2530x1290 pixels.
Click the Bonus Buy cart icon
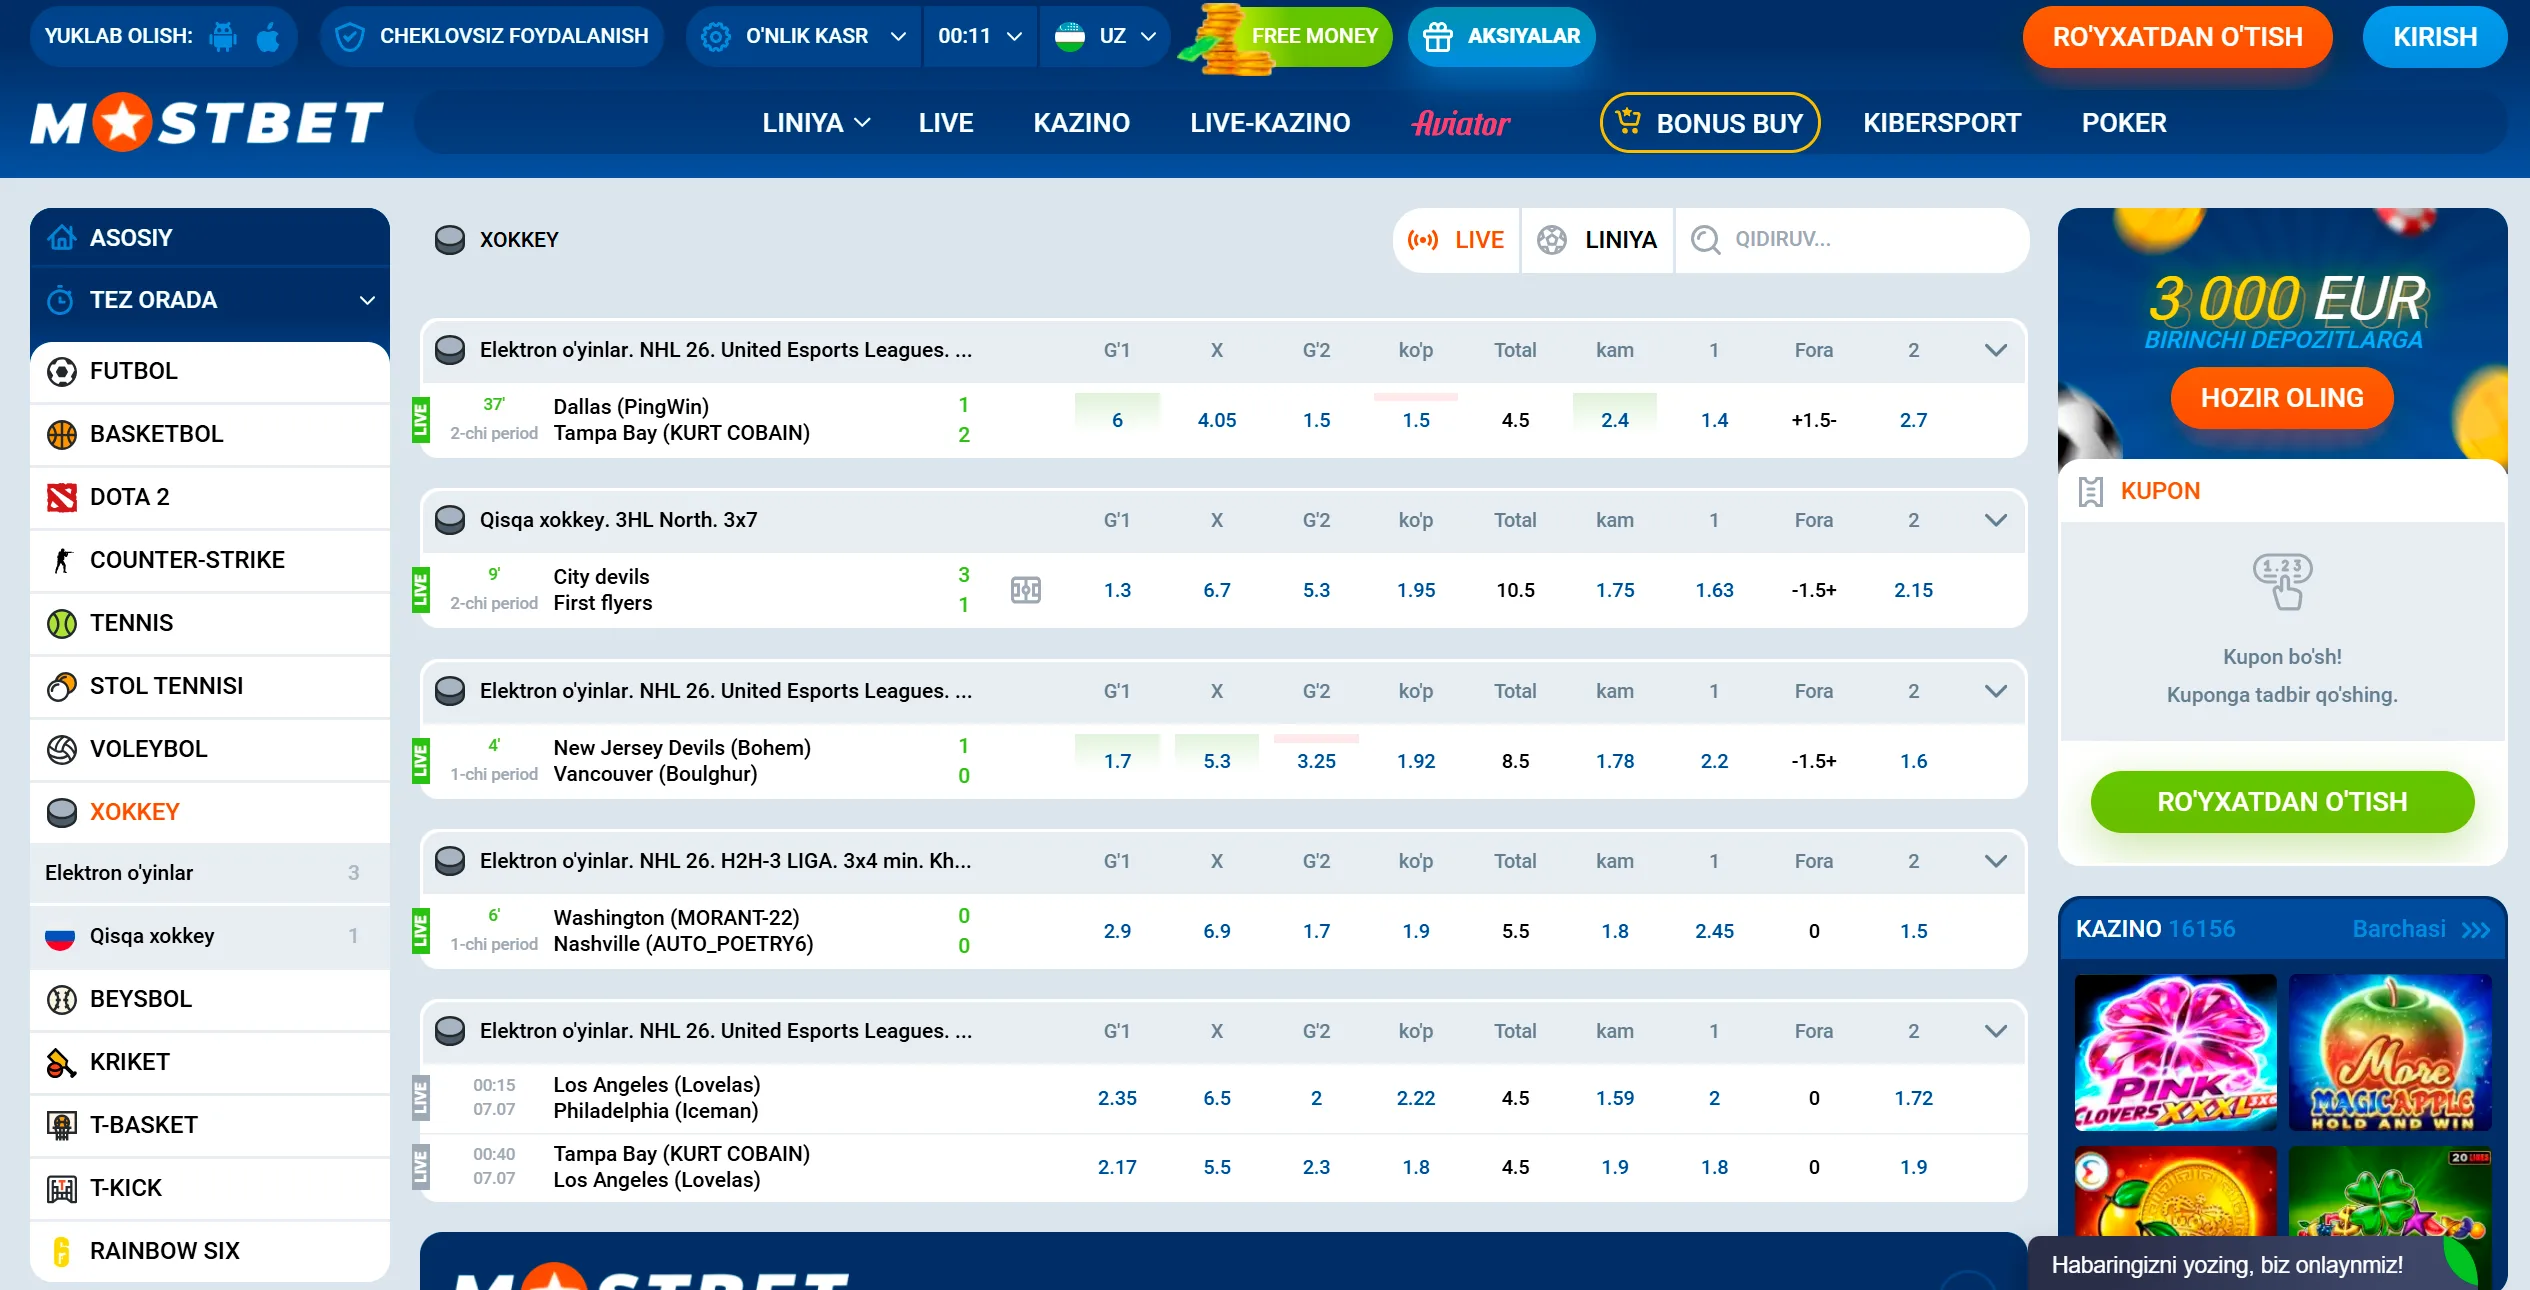pyautogui.click(x=1629, y=122)
